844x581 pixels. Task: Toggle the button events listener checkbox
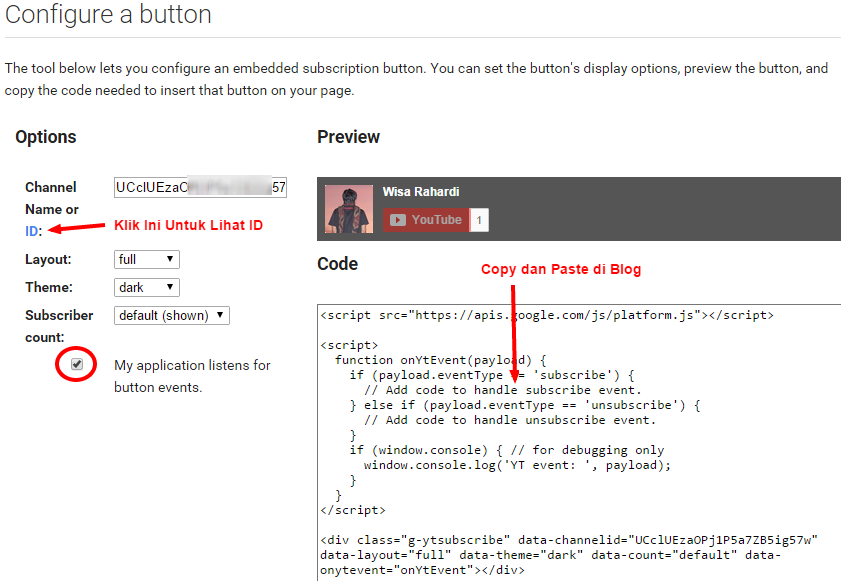click(77, 365)
